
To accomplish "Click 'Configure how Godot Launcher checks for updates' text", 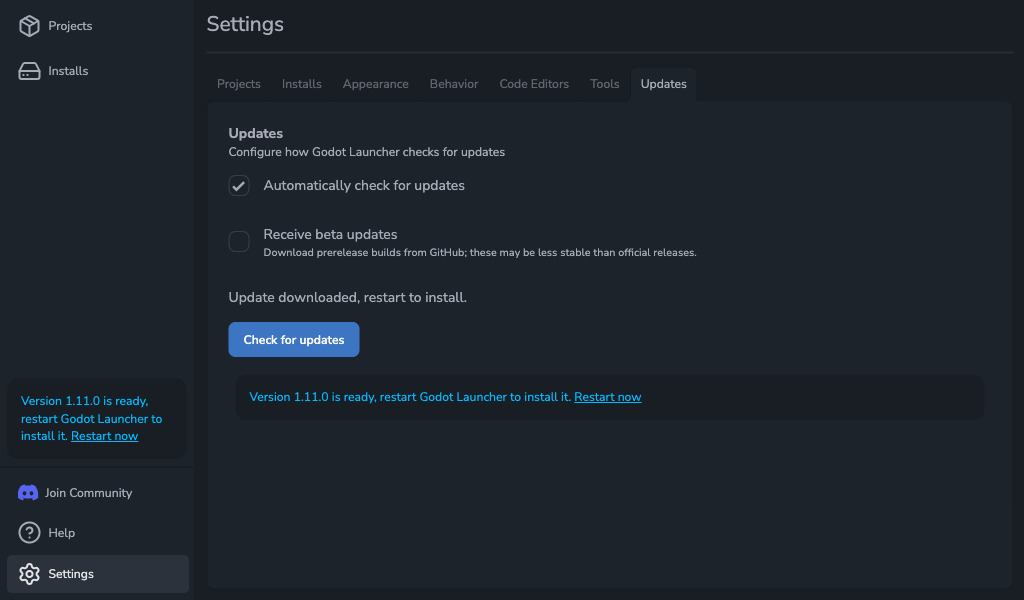I will tap(366, 152).
